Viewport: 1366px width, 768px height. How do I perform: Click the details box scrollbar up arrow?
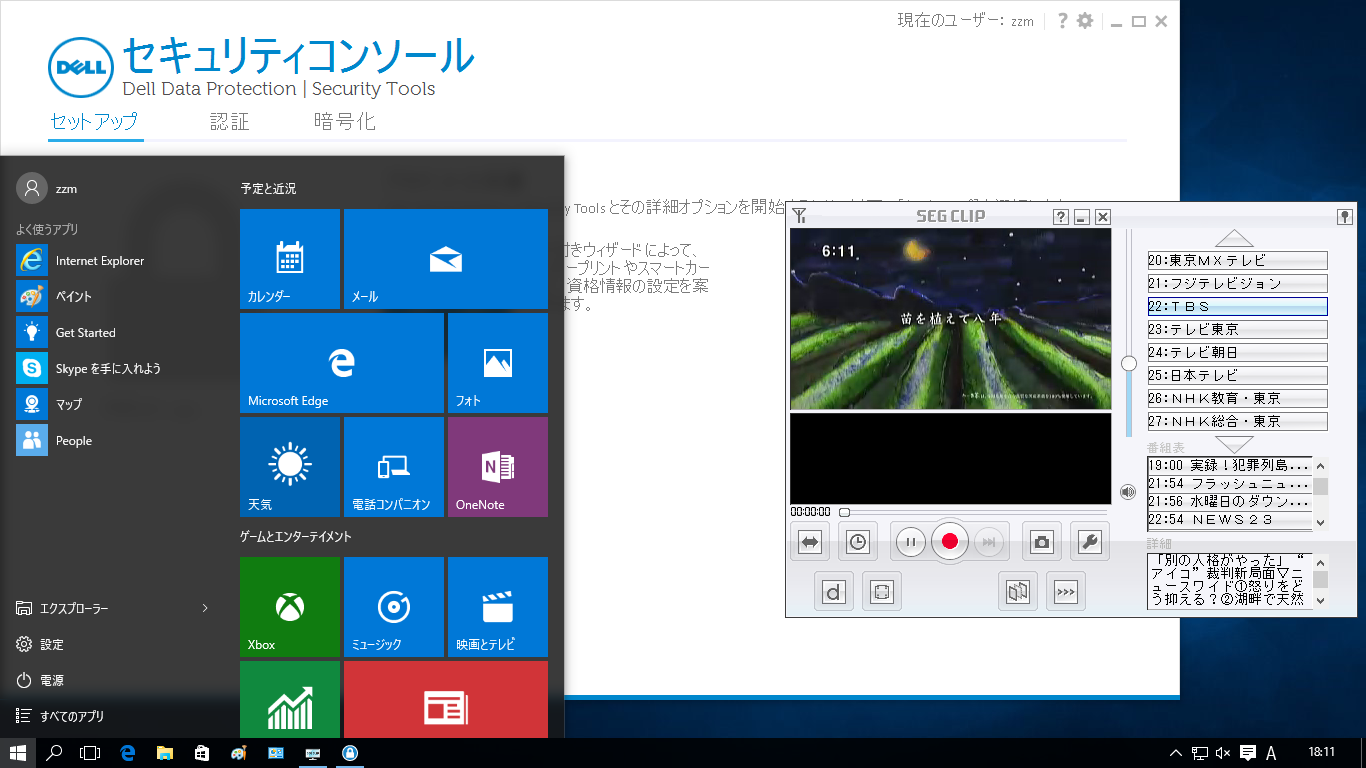pyautogui.click(x=1321, y=562)
